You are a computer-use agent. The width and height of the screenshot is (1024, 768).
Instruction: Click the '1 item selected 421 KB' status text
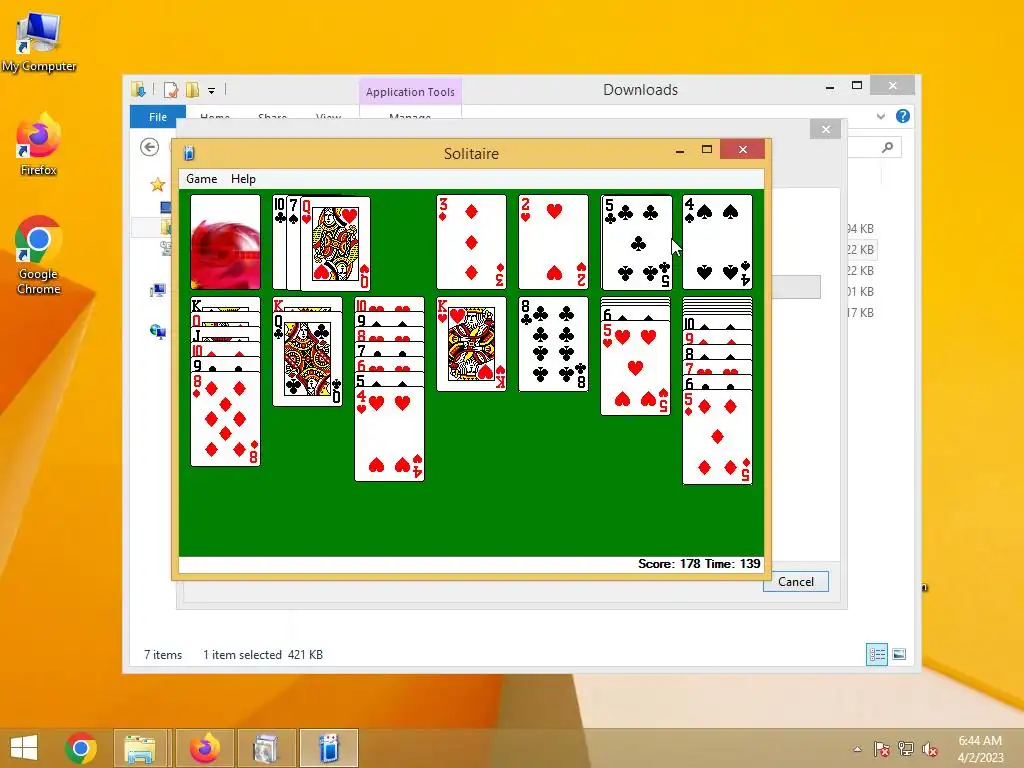coord(263,654)
